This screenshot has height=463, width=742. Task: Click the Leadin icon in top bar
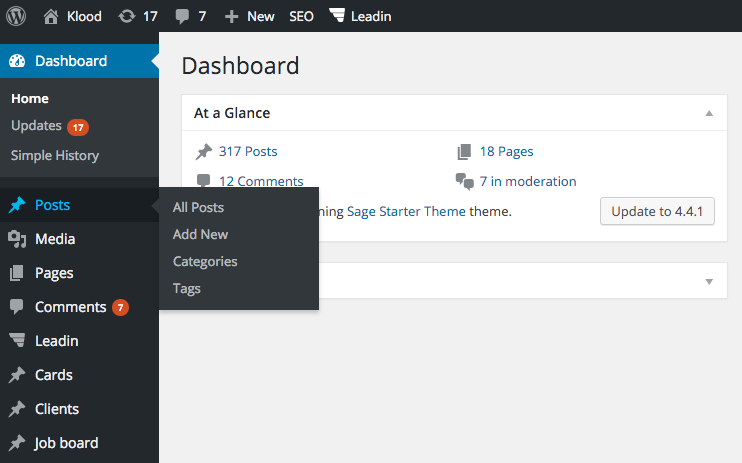click(x=337, y=16)
